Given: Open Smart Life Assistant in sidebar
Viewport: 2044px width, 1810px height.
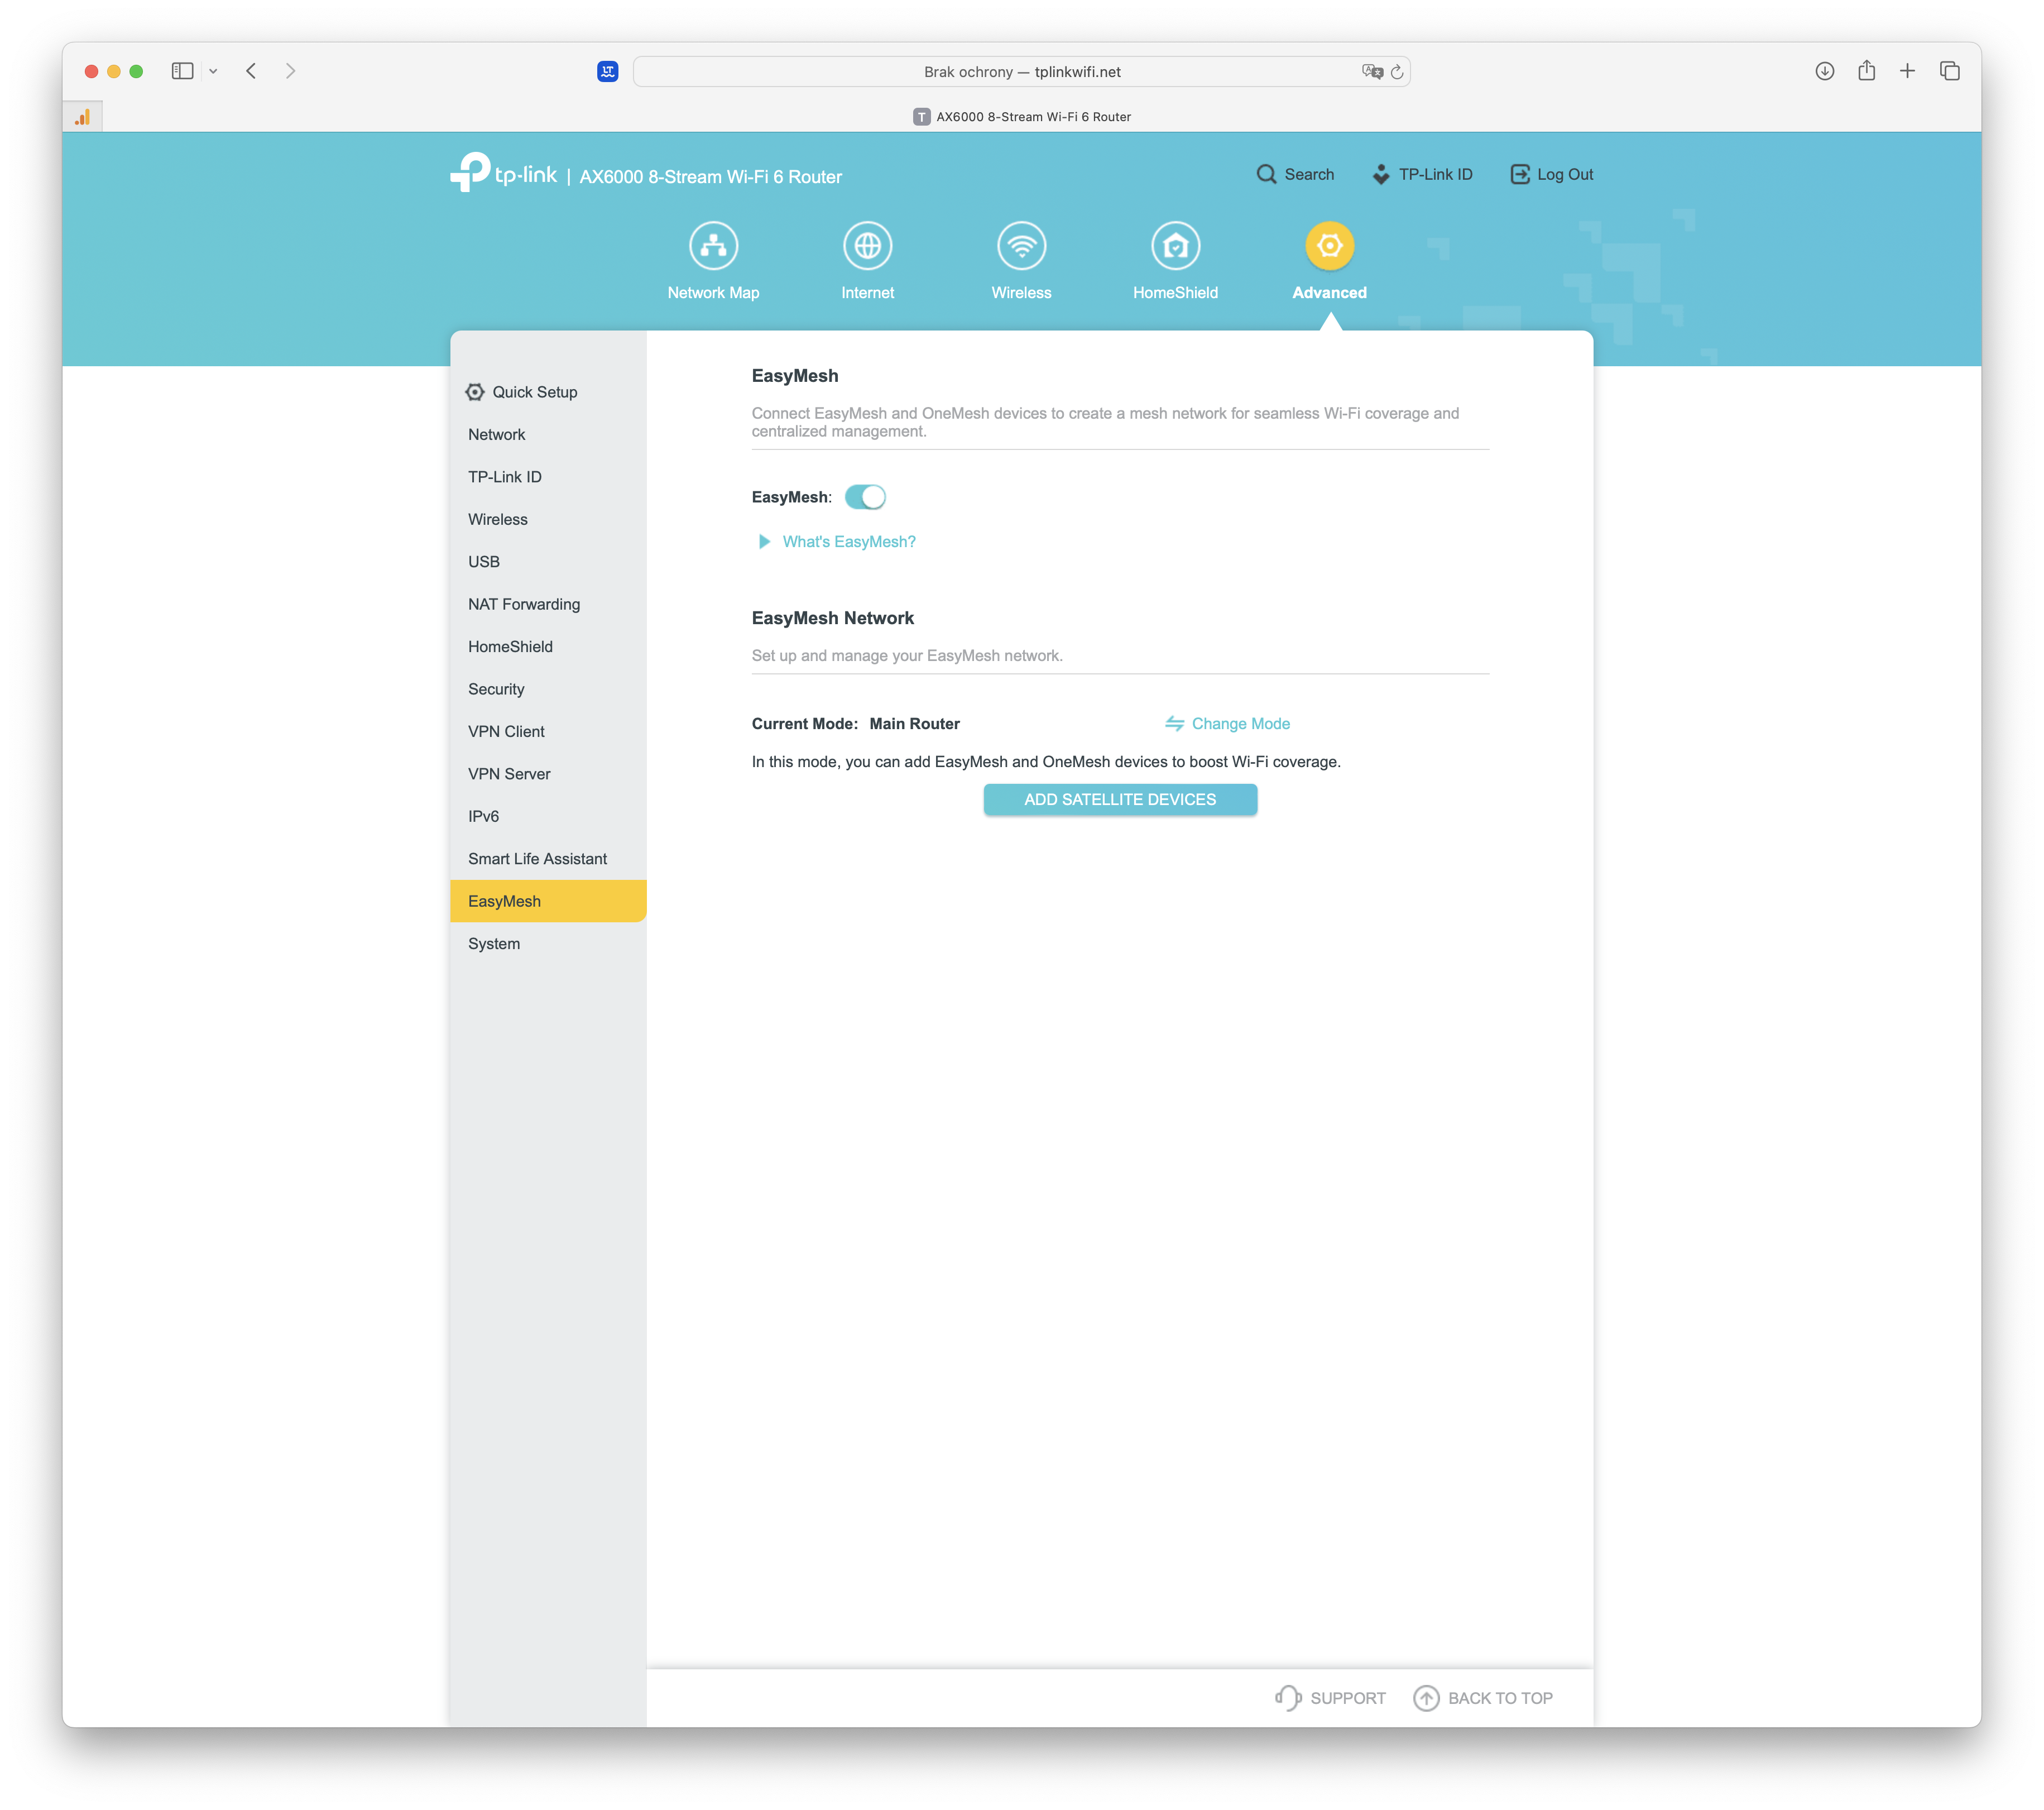Looking at the screenshot, I should click(548, 859).
